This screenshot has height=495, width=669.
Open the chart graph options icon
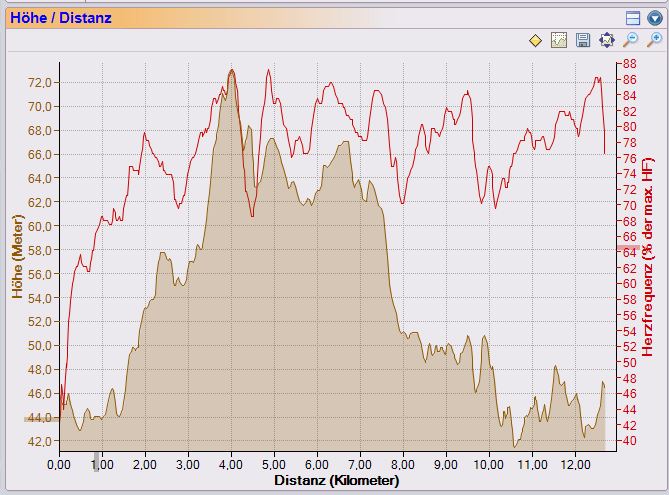coord(559,40)
